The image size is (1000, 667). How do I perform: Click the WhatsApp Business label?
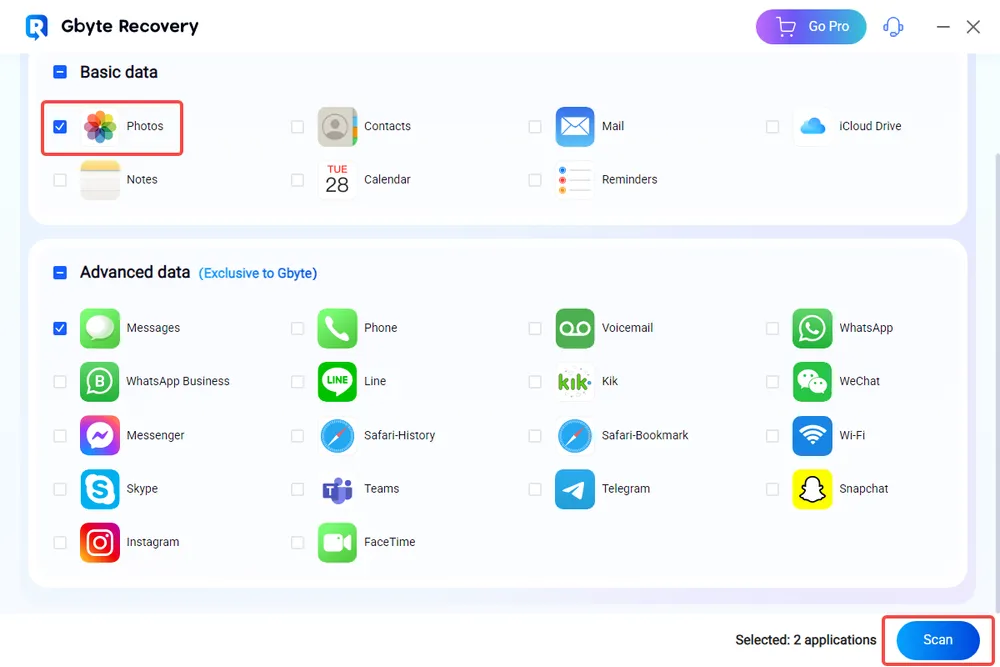pyautogui.click(x=178, y=381)
